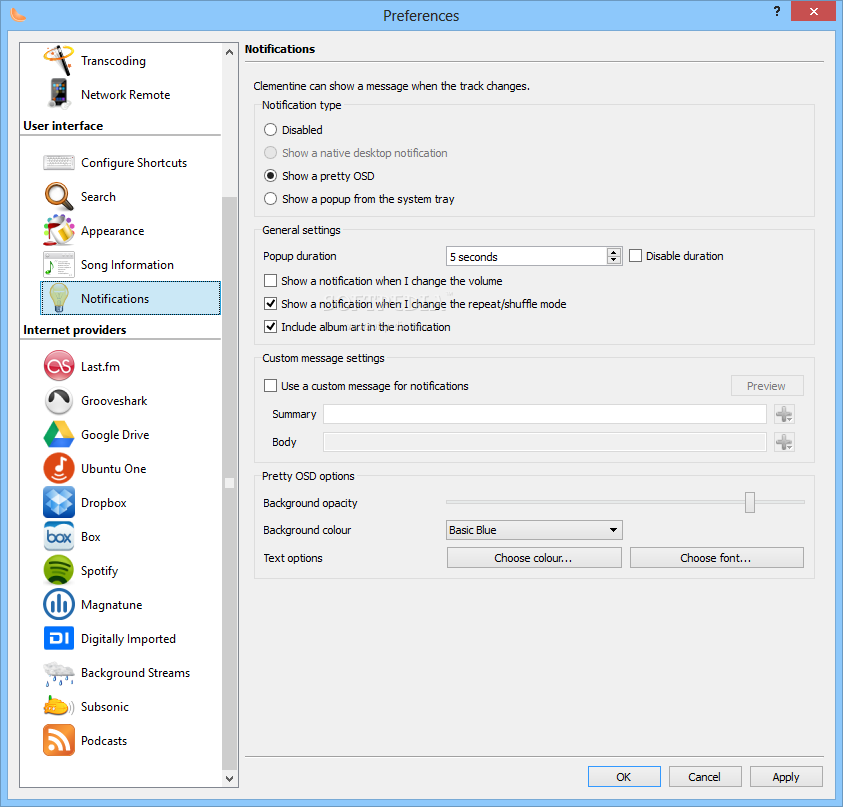Click the question mark help icon
The width and height of the screenshot is (843, 807).
[776, 11]
